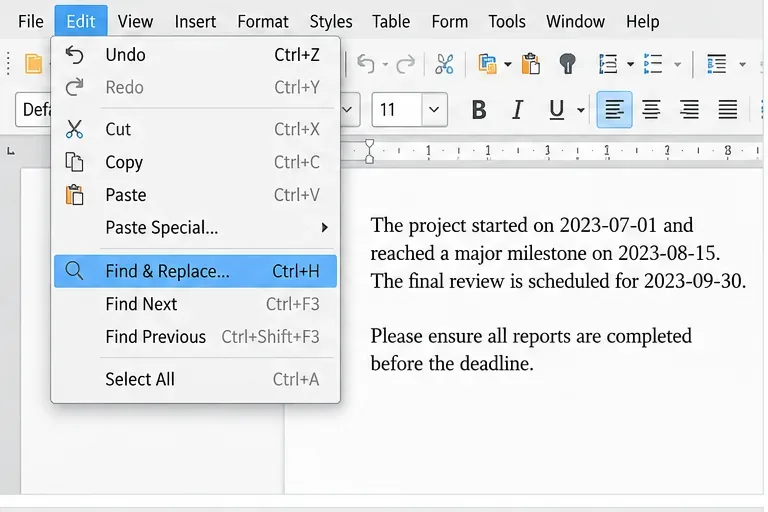Viewport: 768px width, 512px height.
Task: Choose Cut from the Edit menu
Action: tap(195, 129)
